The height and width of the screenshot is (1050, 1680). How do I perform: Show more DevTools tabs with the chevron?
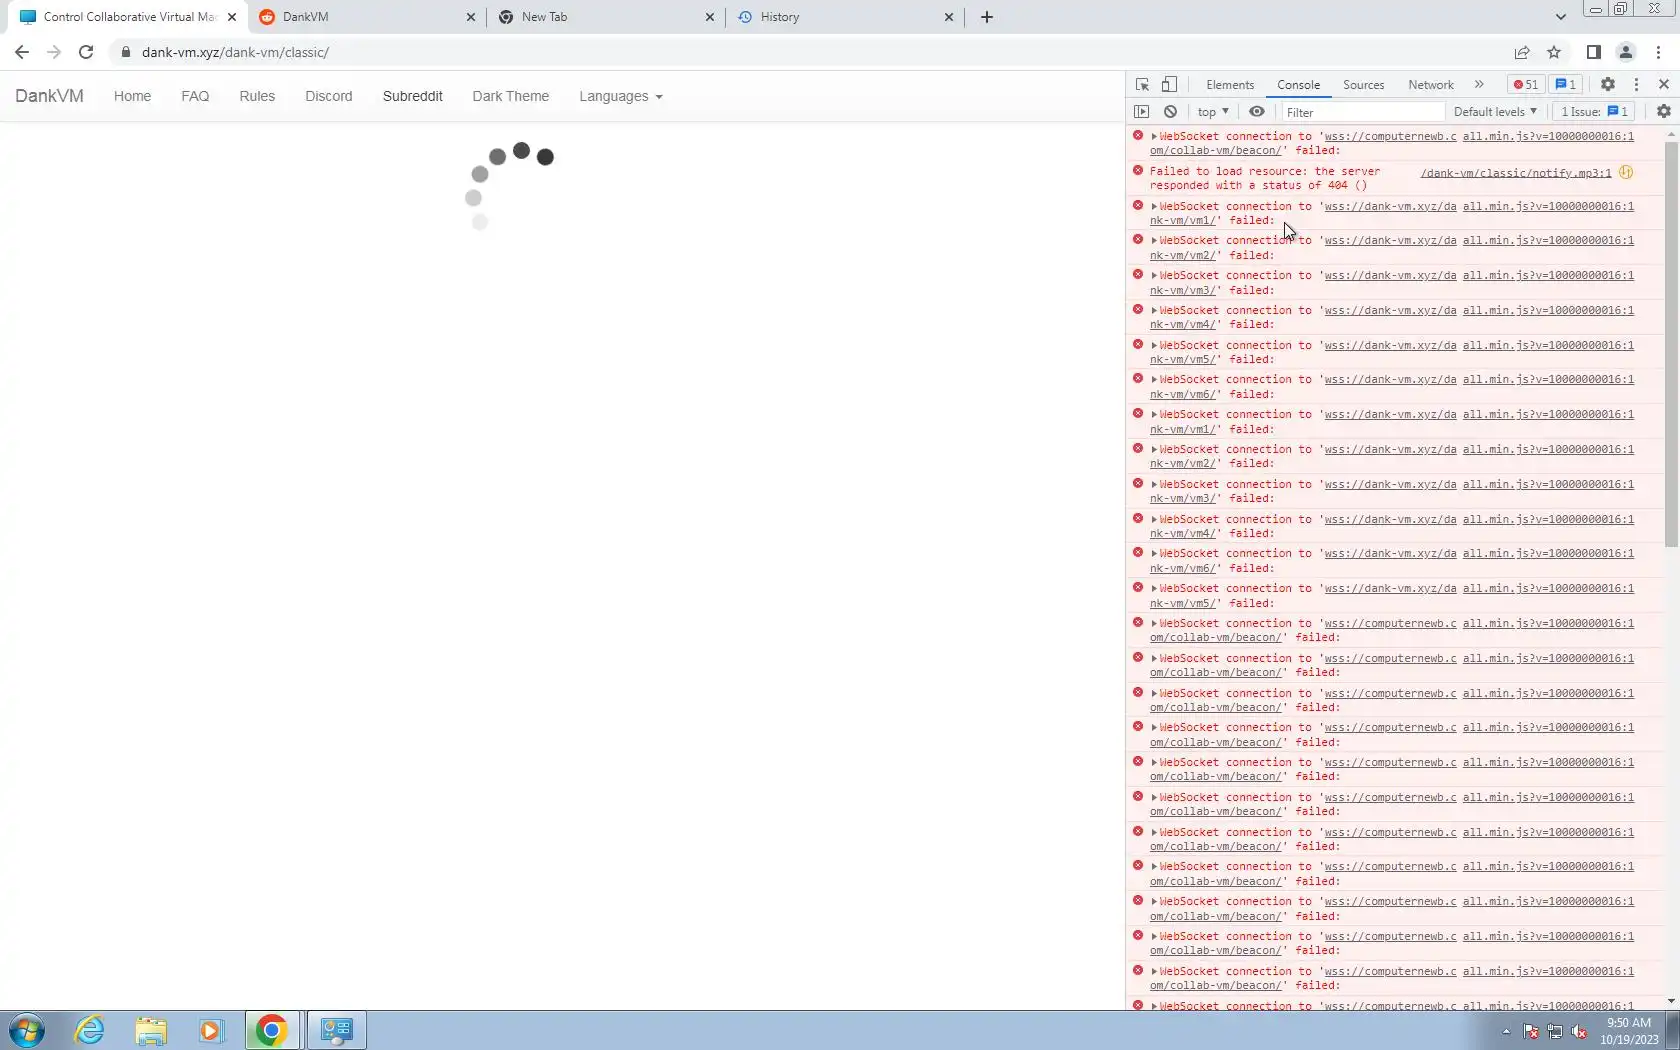pos(1479,85)
